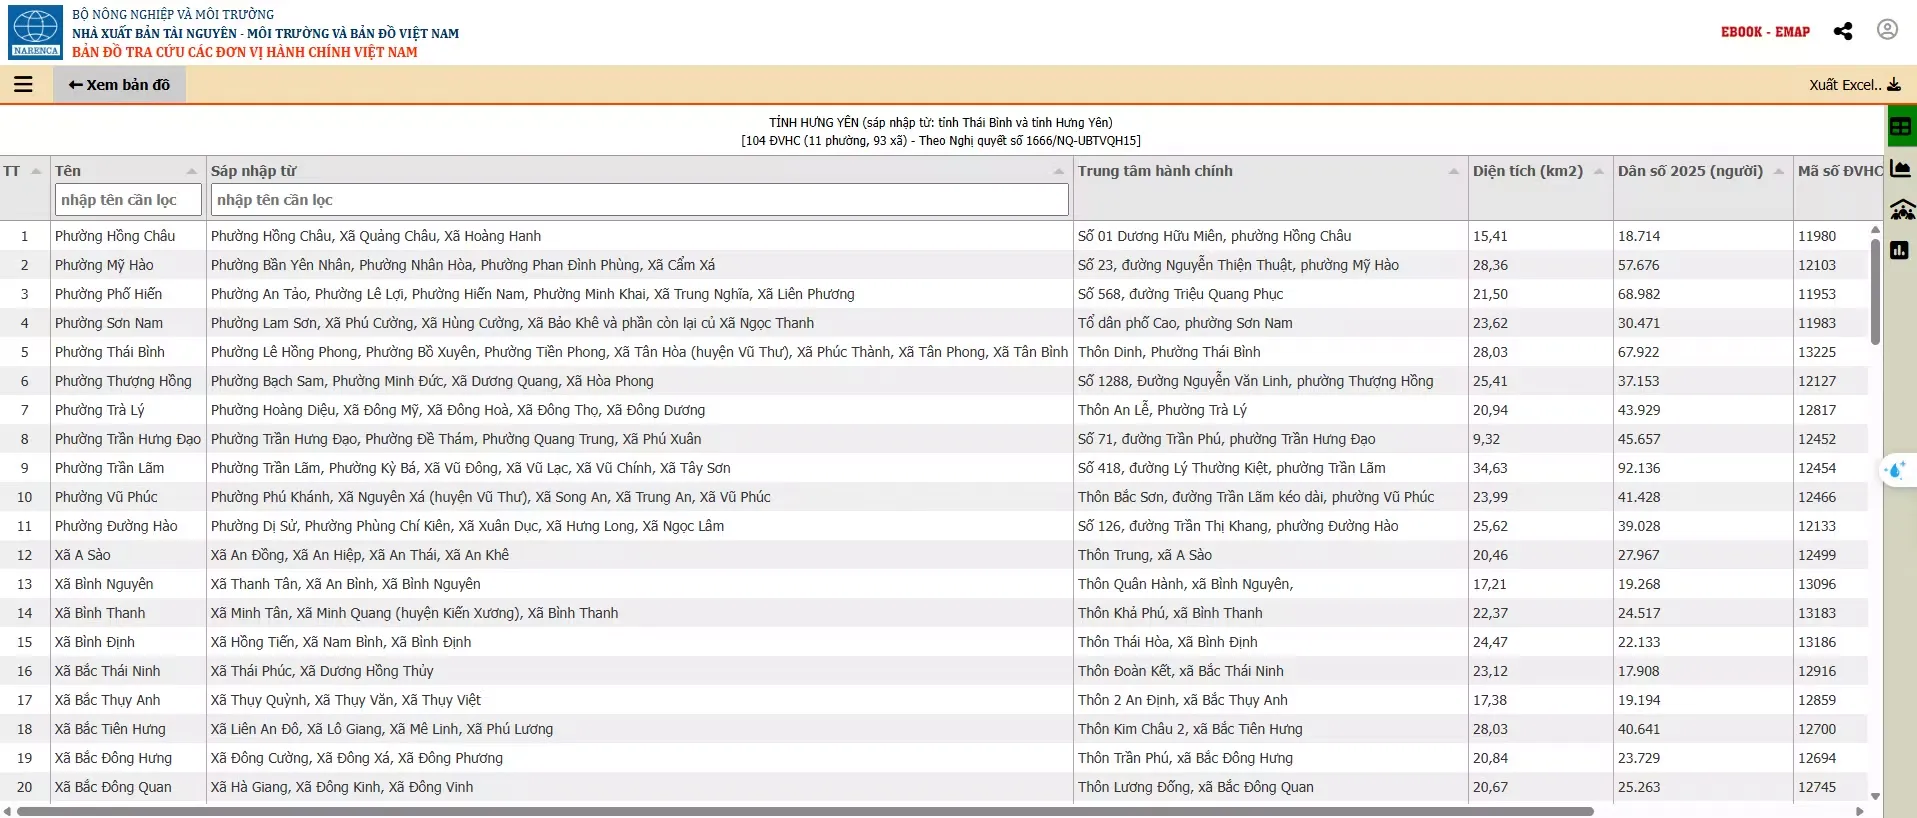Viewport: 1917px width, 818px height.
Task: Focus the Tên filter input field
Action: click(x=128, y=200)
